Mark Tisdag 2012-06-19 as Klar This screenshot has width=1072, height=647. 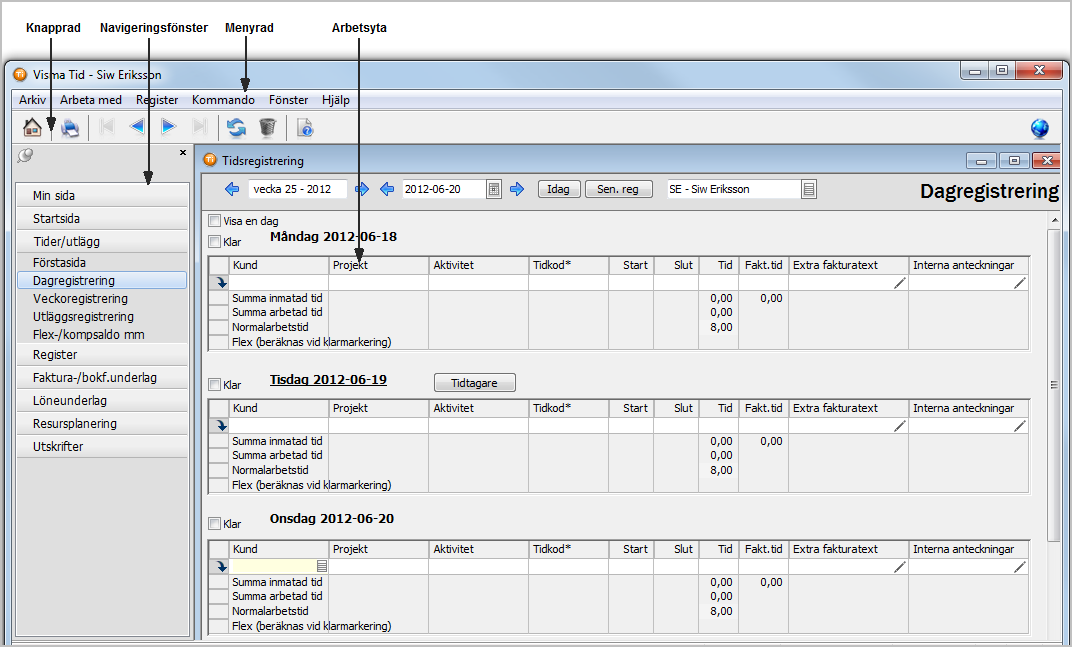point(215,384)
